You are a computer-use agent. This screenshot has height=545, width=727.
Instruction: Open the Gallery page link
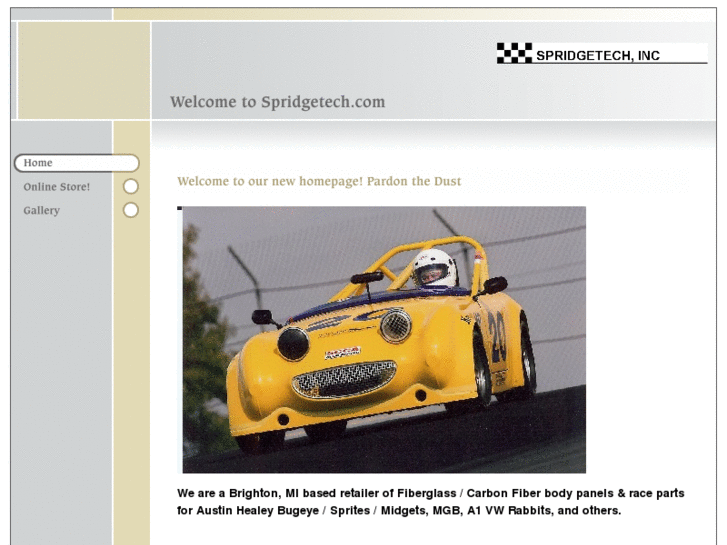pyautogui.click(x=42, y=210)
